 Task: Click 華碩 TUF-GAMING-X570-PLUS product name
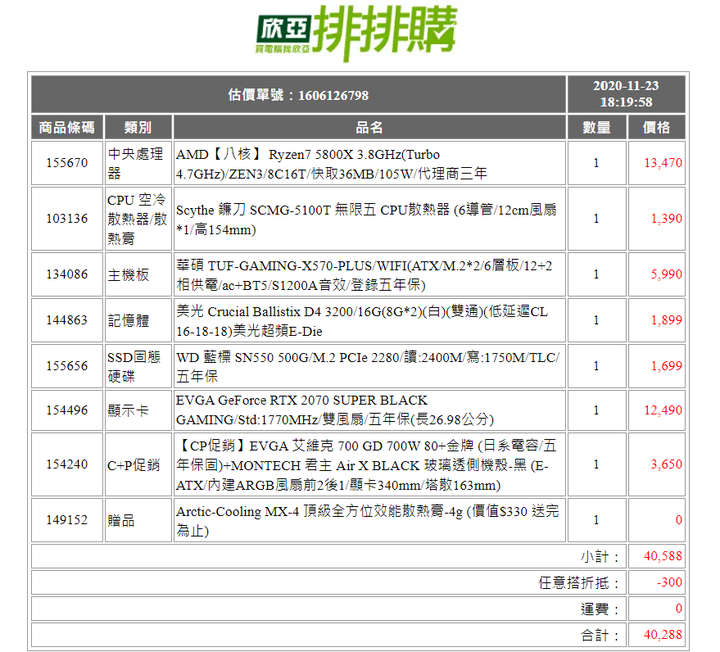364,275
